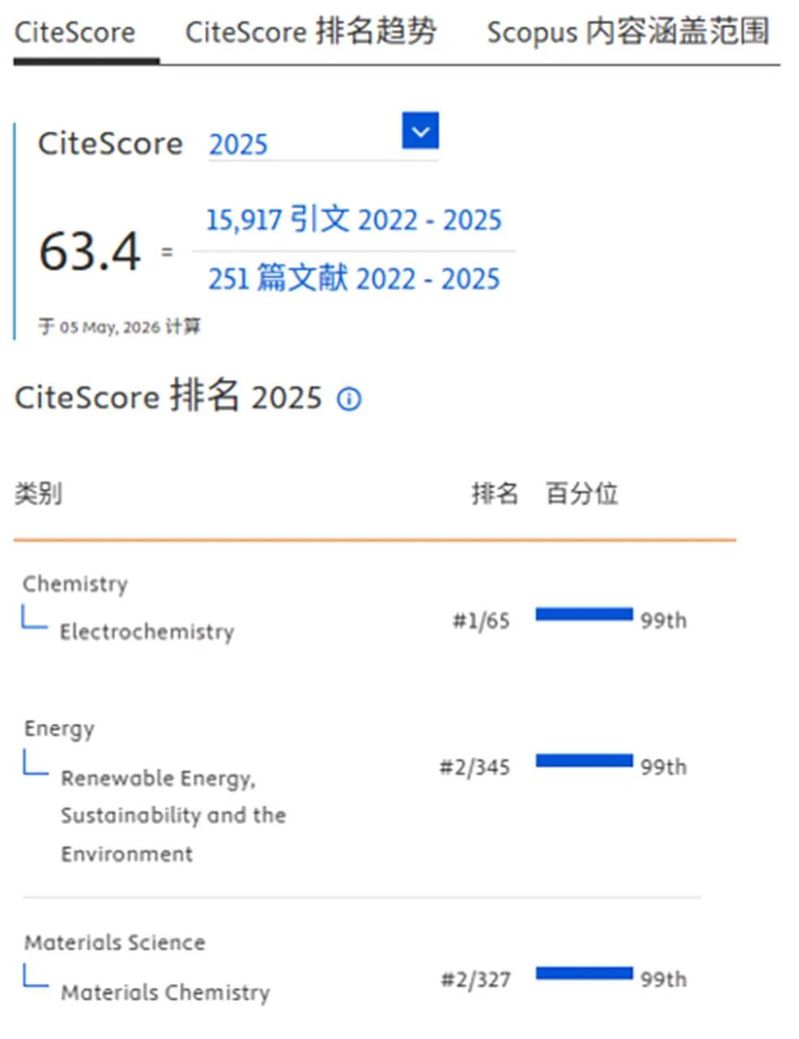This screenshot has height=1039, width=799.
Task: Open the 251 篇文献 2022 - 2025 link
Action: 354,278
